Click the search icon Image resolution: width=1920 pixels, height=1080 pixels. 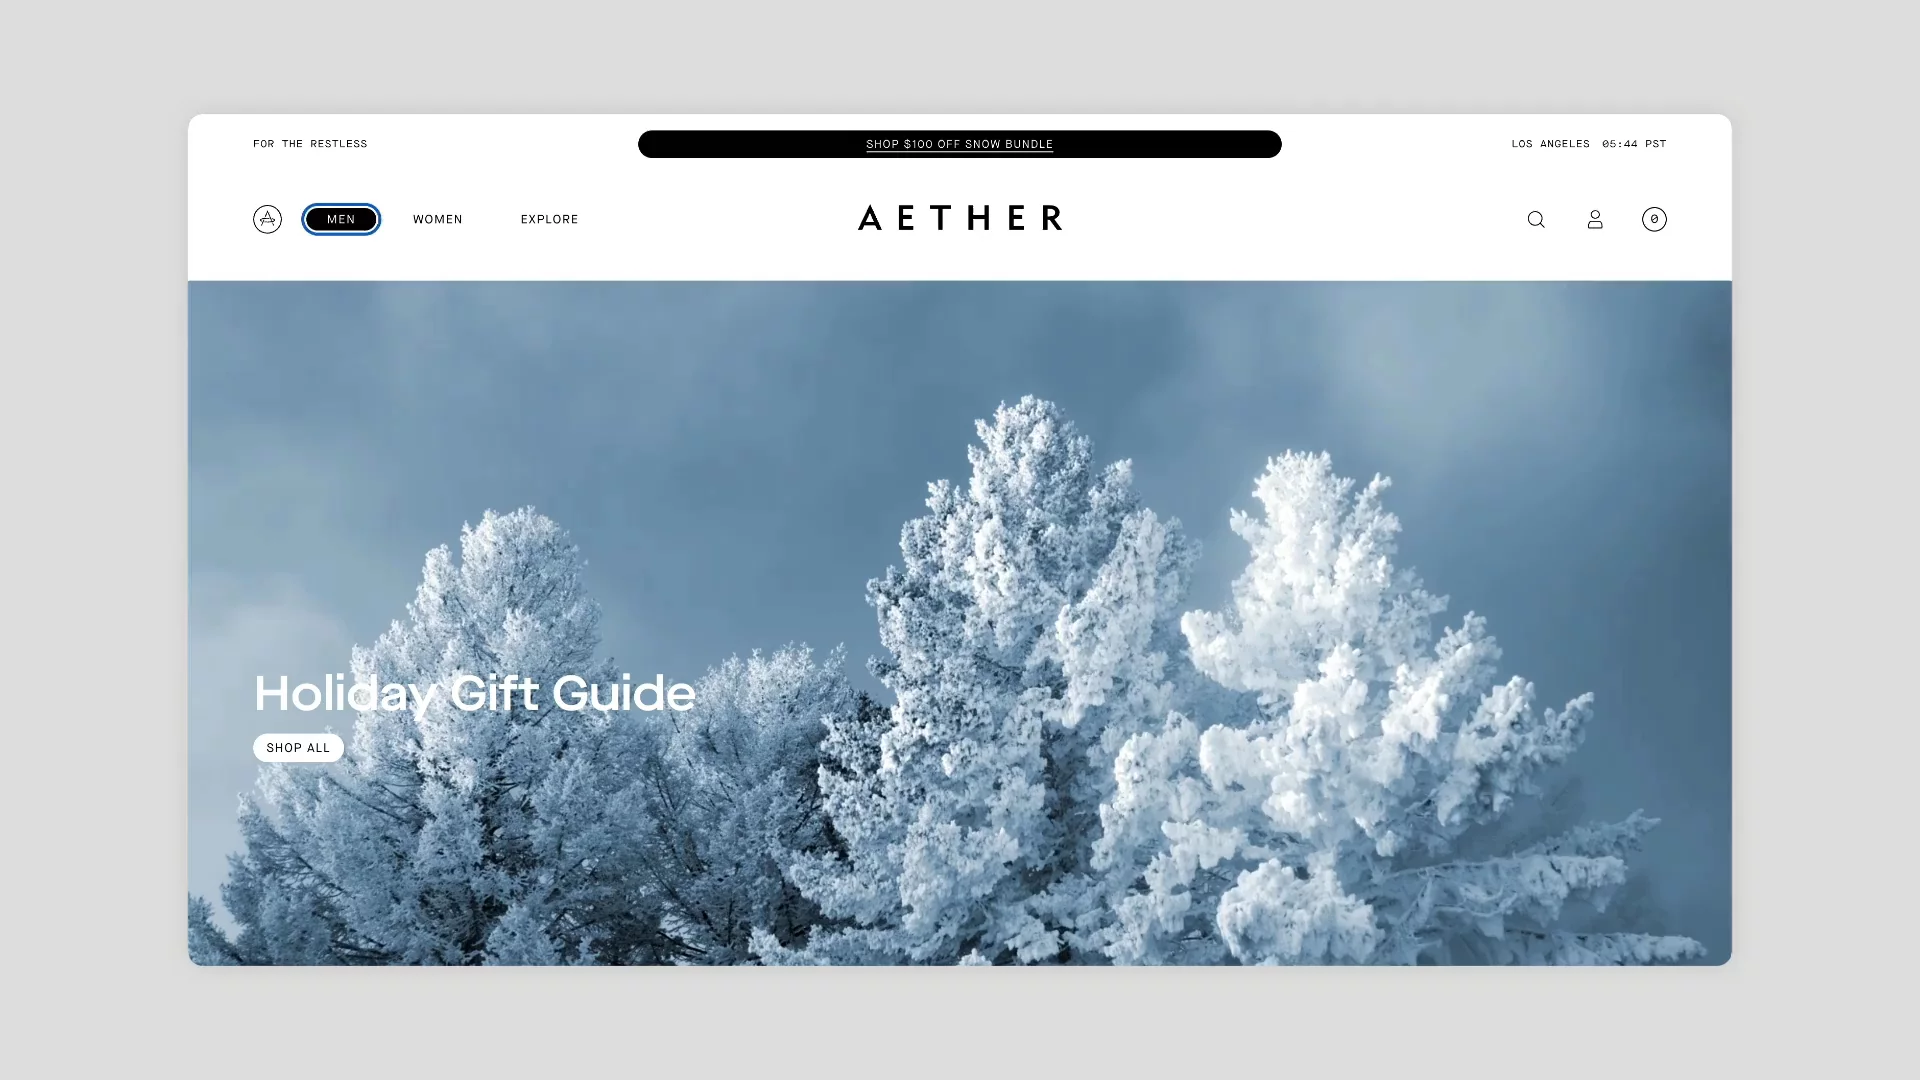tap(1535, 219)
